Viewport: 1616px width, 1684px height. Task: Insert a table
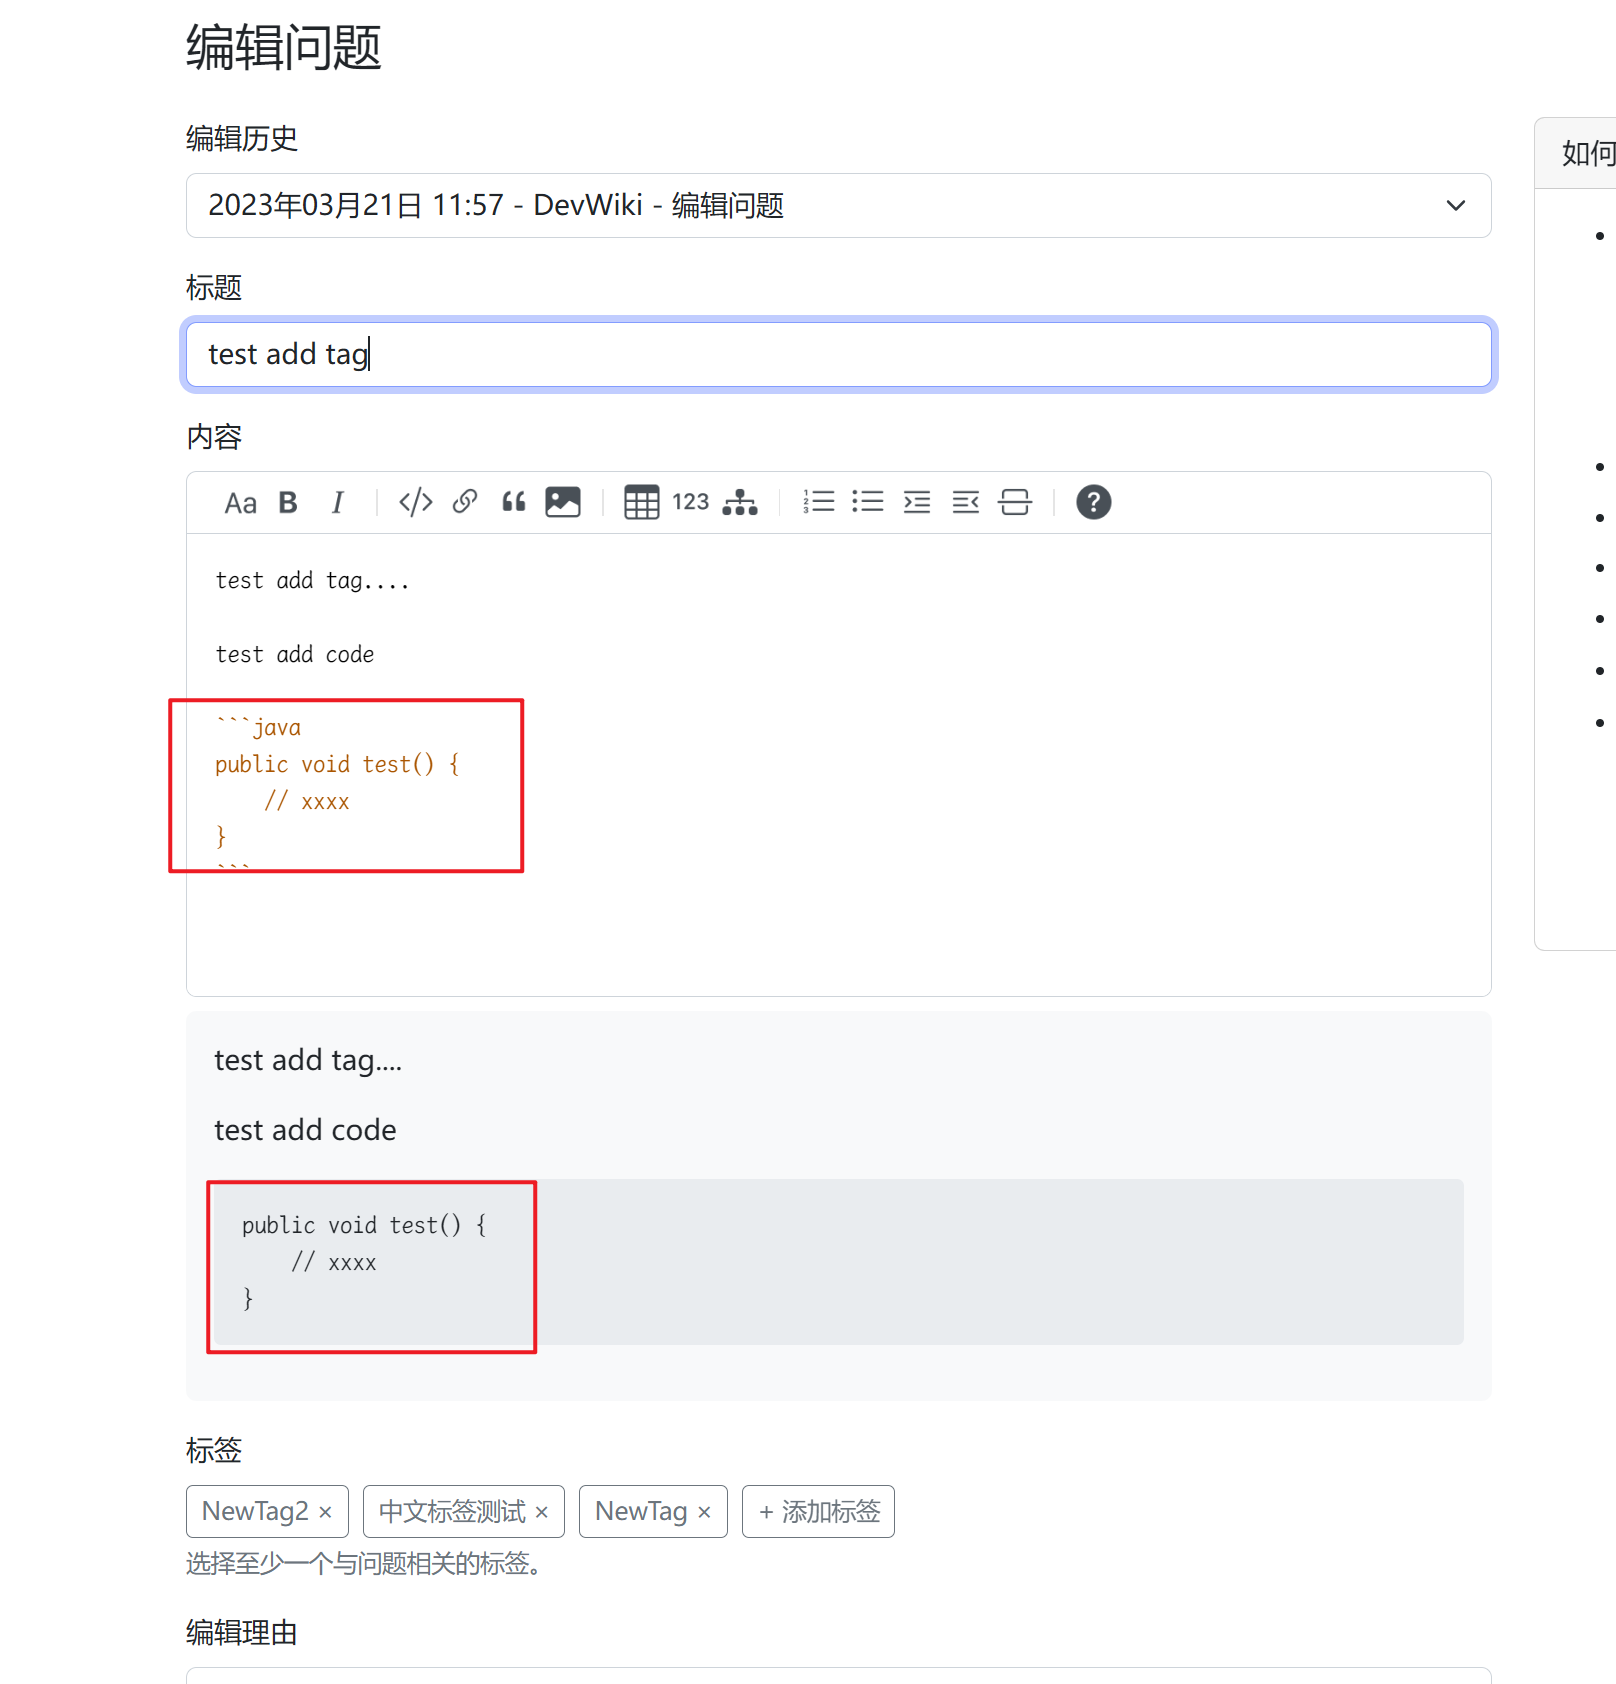point(641,502)
